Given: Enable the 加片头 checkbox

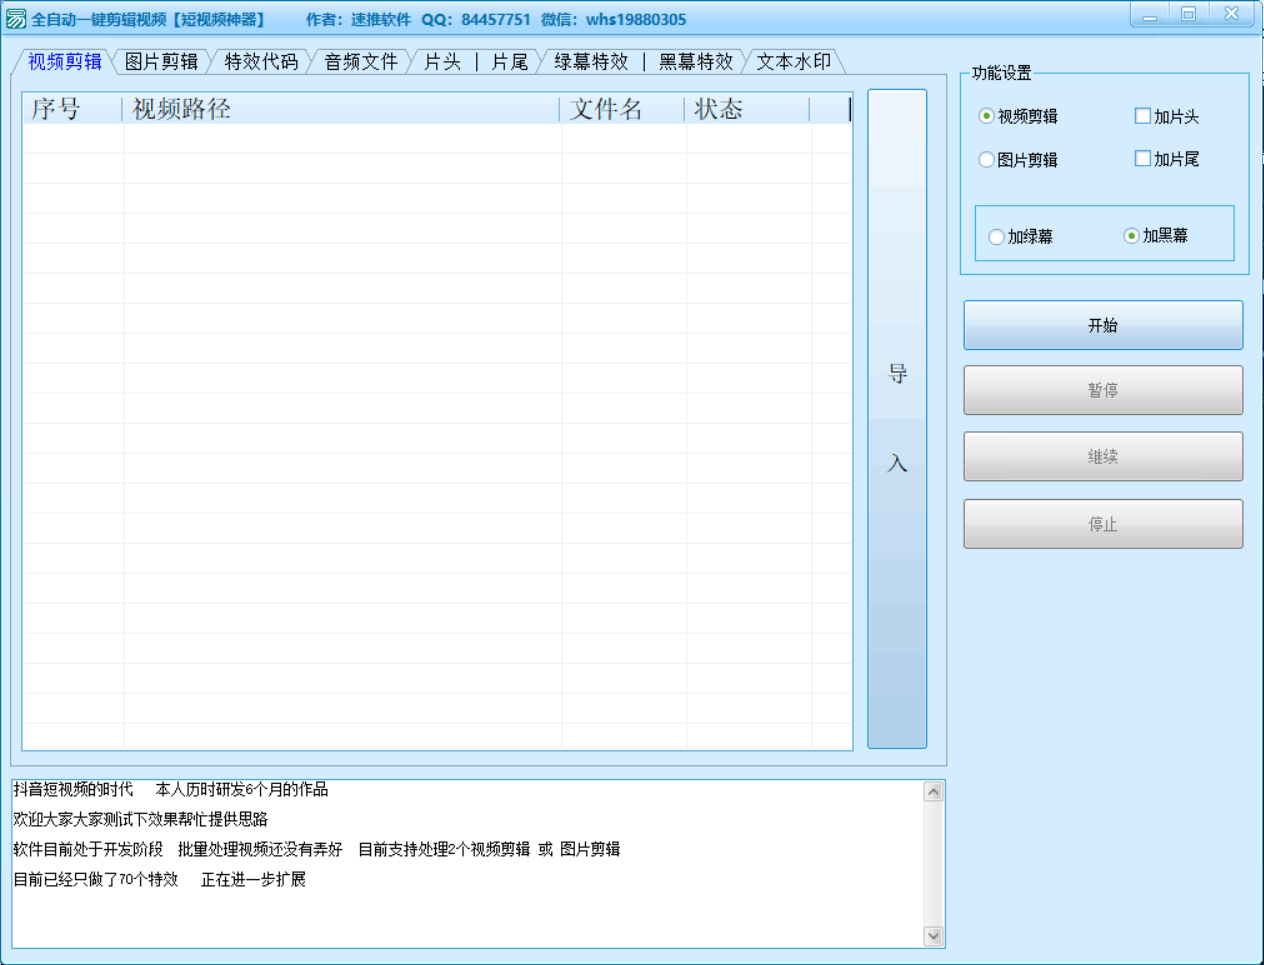Looking at the screenshot, I should coord(1143,116).
